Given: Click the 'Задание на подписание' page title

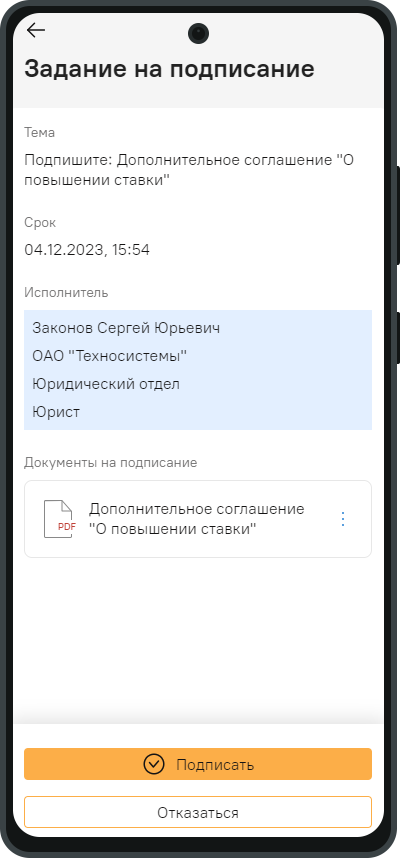Looking at the screenshot, I should click(x=169, y=69).
